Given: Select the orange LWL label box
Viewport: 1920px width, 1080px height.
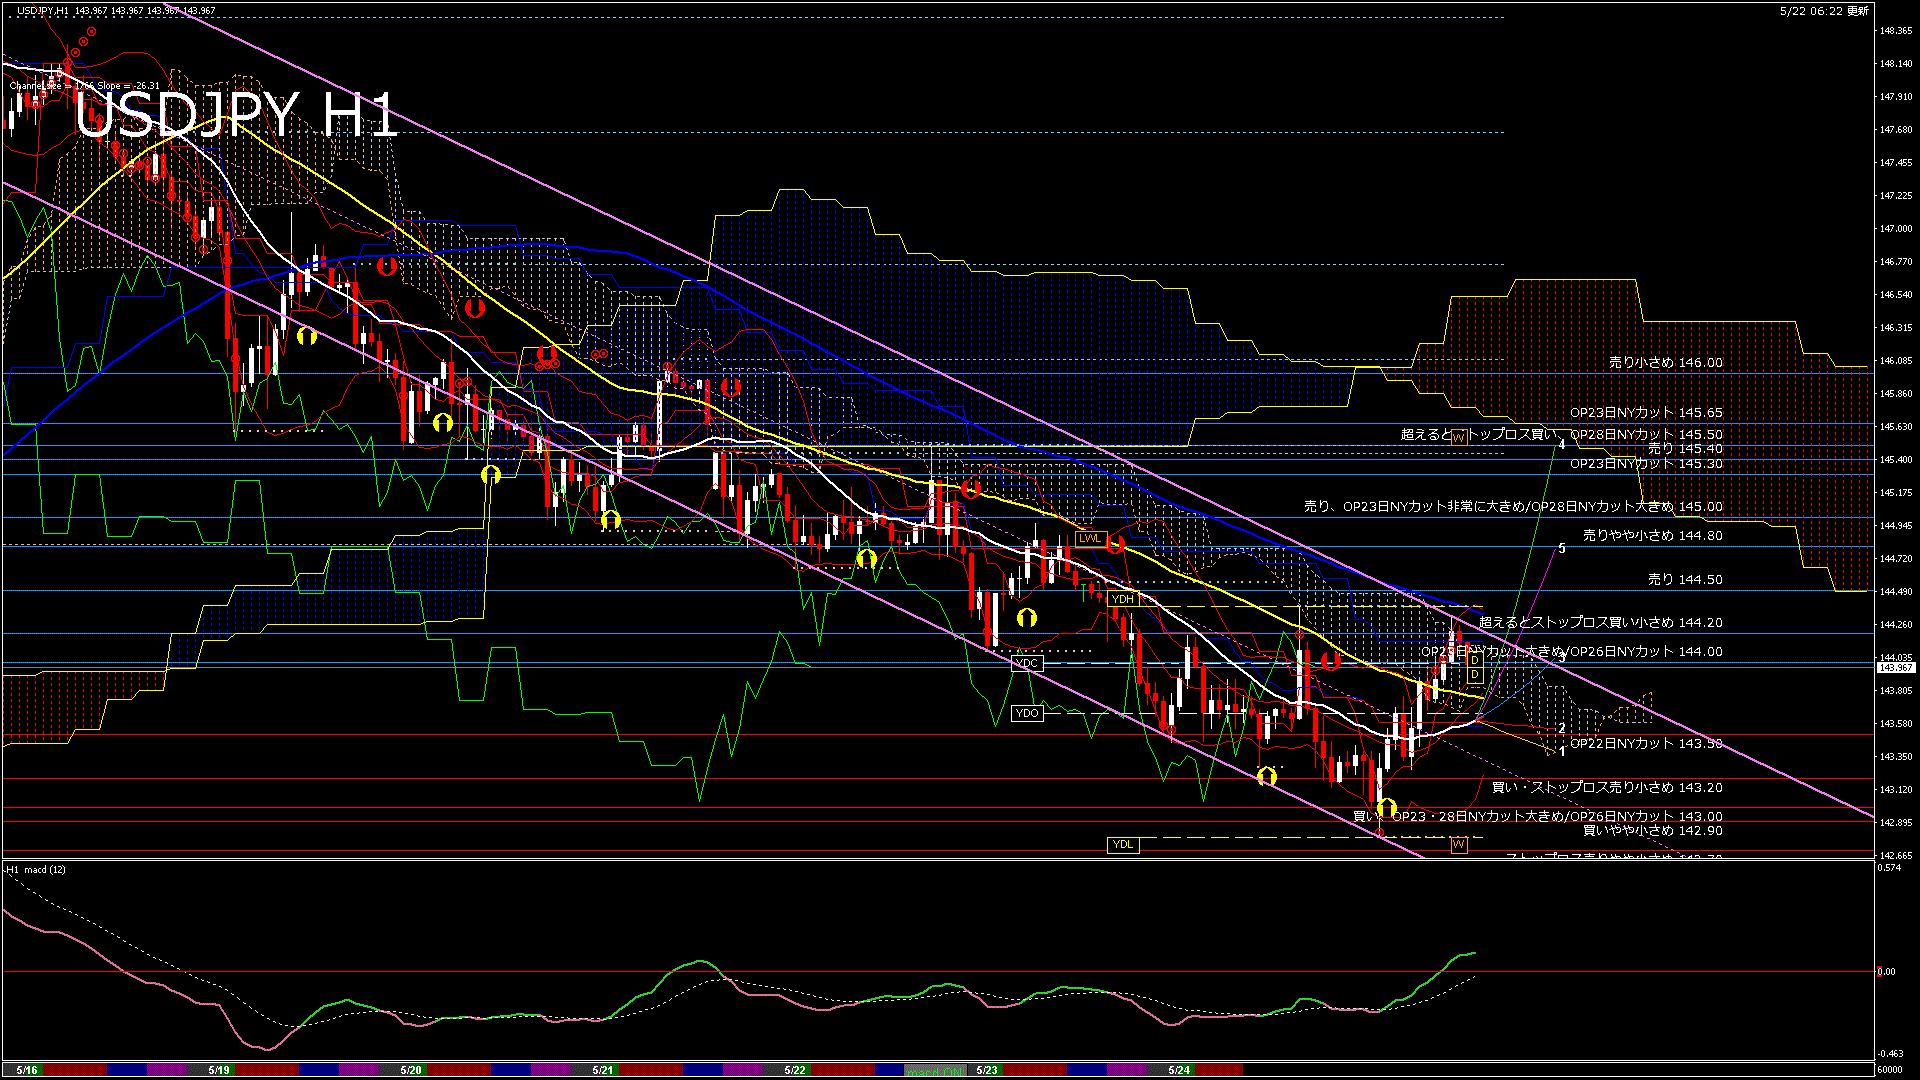Looking at the screenshot, I should pos(1089,538).
